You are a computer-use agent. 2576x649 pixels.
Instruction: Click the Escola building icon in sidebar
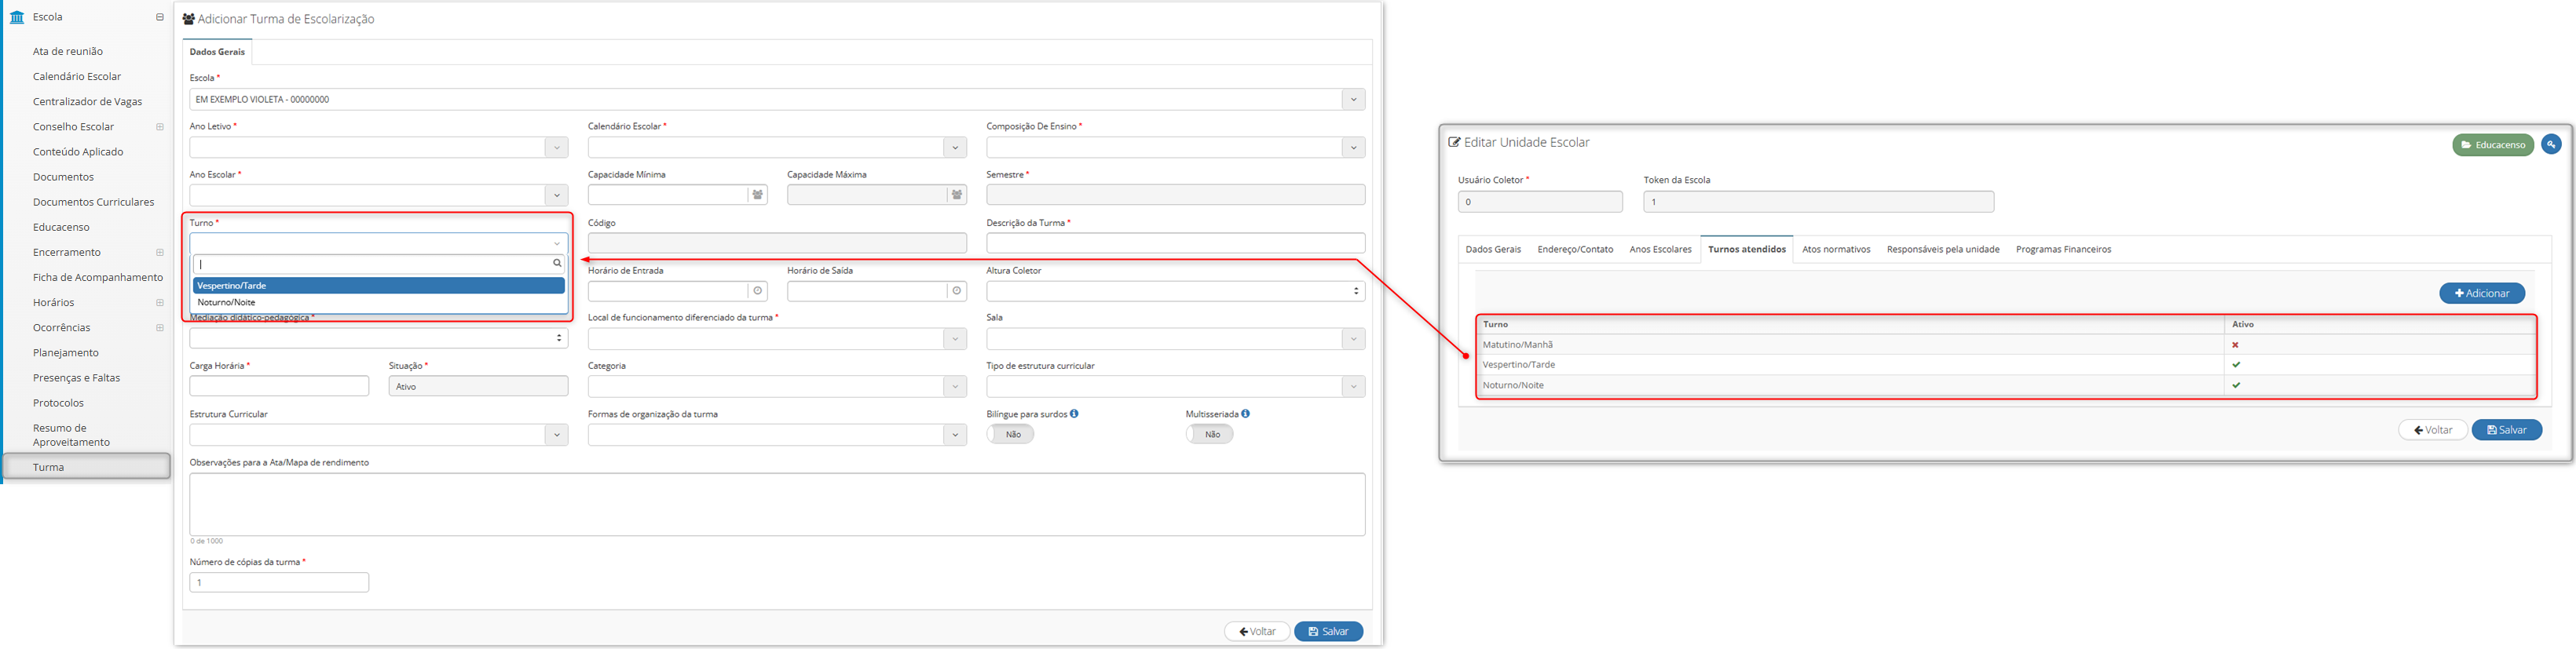[x=17, y=17]
